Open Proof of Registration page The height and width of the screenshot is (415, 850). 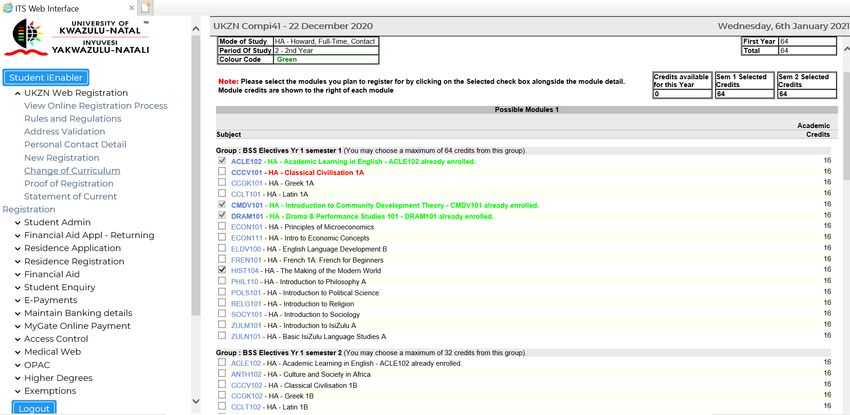(69, 184)
